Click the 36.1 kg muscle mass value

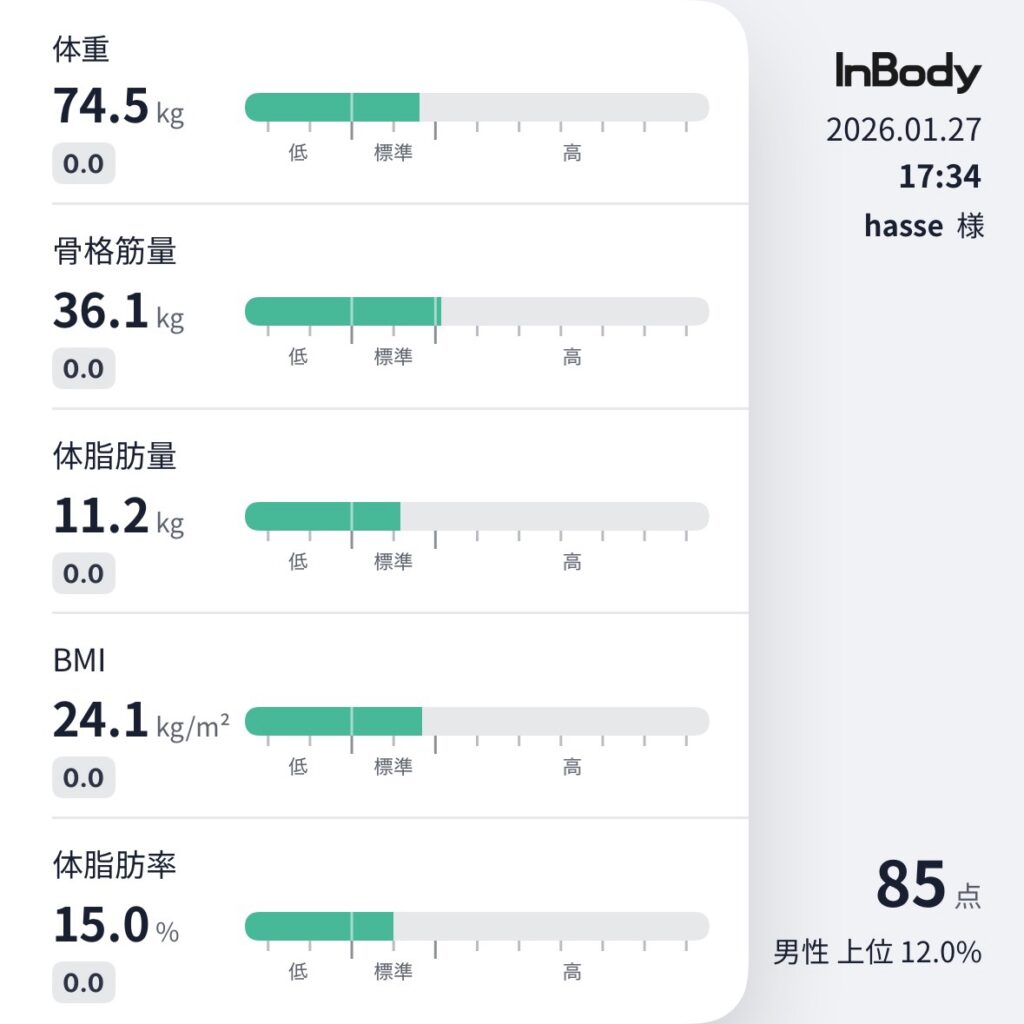point(117,312)
